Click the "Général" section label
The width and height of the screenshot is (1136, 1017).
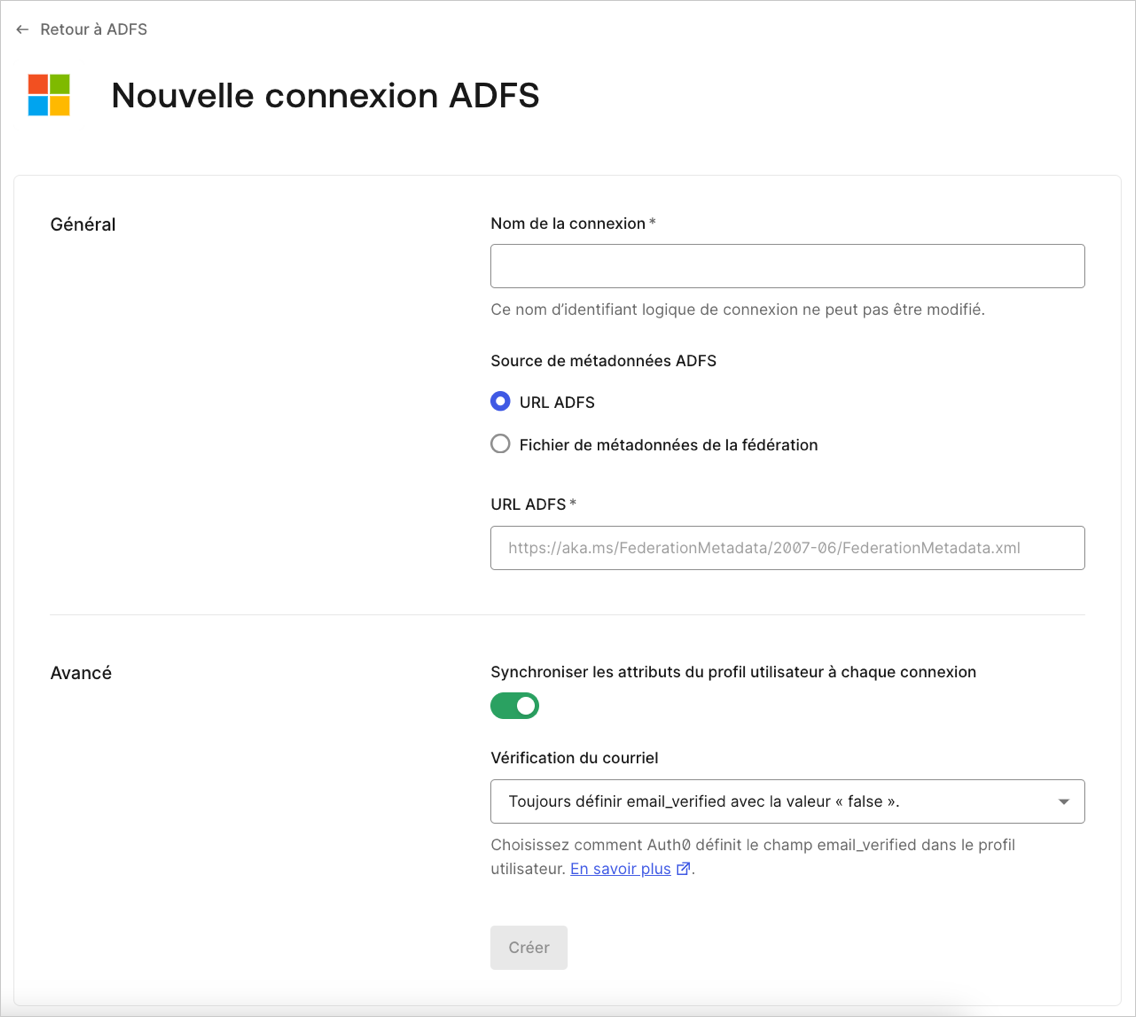coord(83,224)
